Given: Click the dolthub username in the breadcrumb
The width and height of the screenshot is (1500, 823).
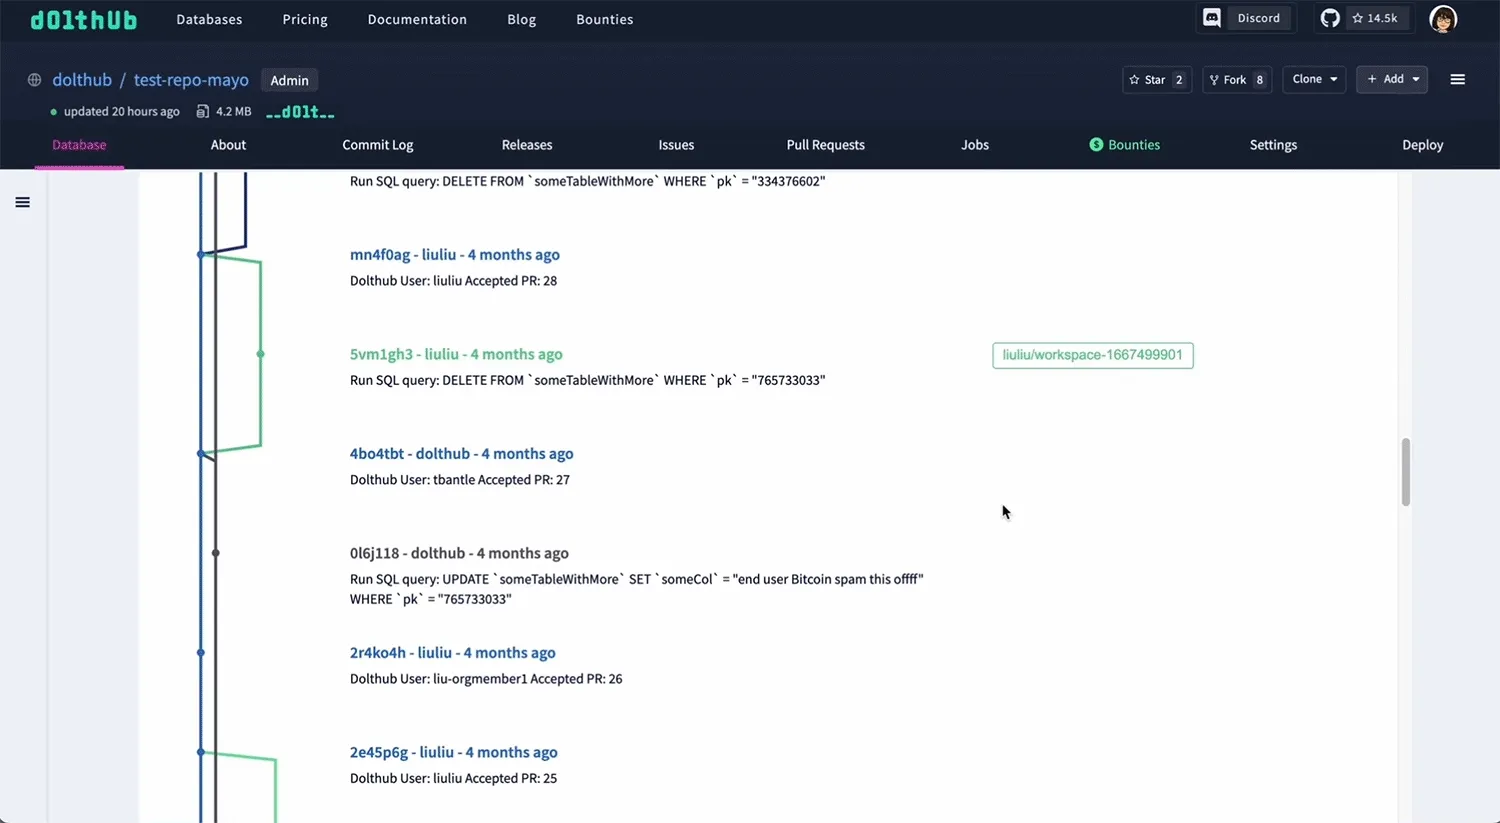Looking at the screenshot, I should coord(82,79).
